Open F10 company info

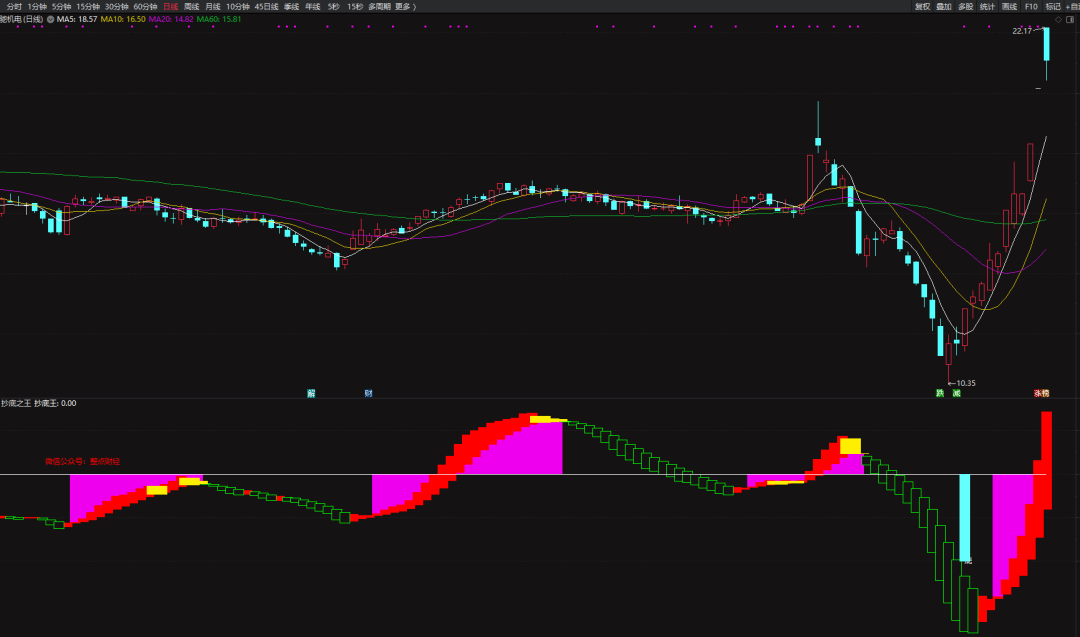pyautogui.click(x=1031, y=6)
